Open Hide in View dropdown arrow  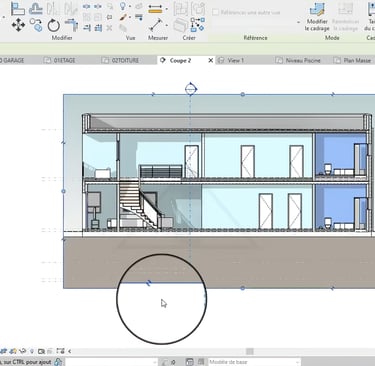130,6
